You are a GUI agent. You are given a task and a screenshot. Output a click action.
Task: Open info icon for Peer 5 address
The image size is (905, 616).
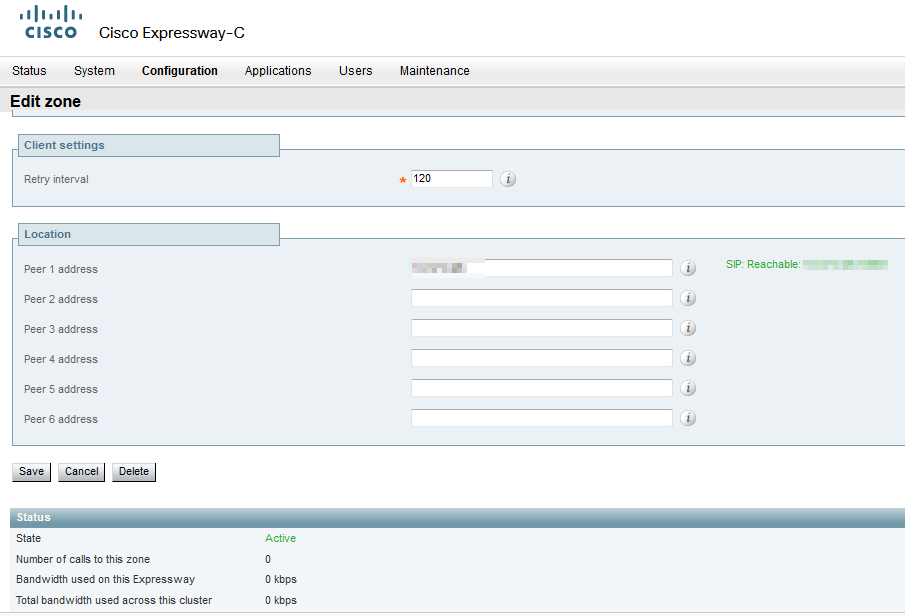pos(687,388)
